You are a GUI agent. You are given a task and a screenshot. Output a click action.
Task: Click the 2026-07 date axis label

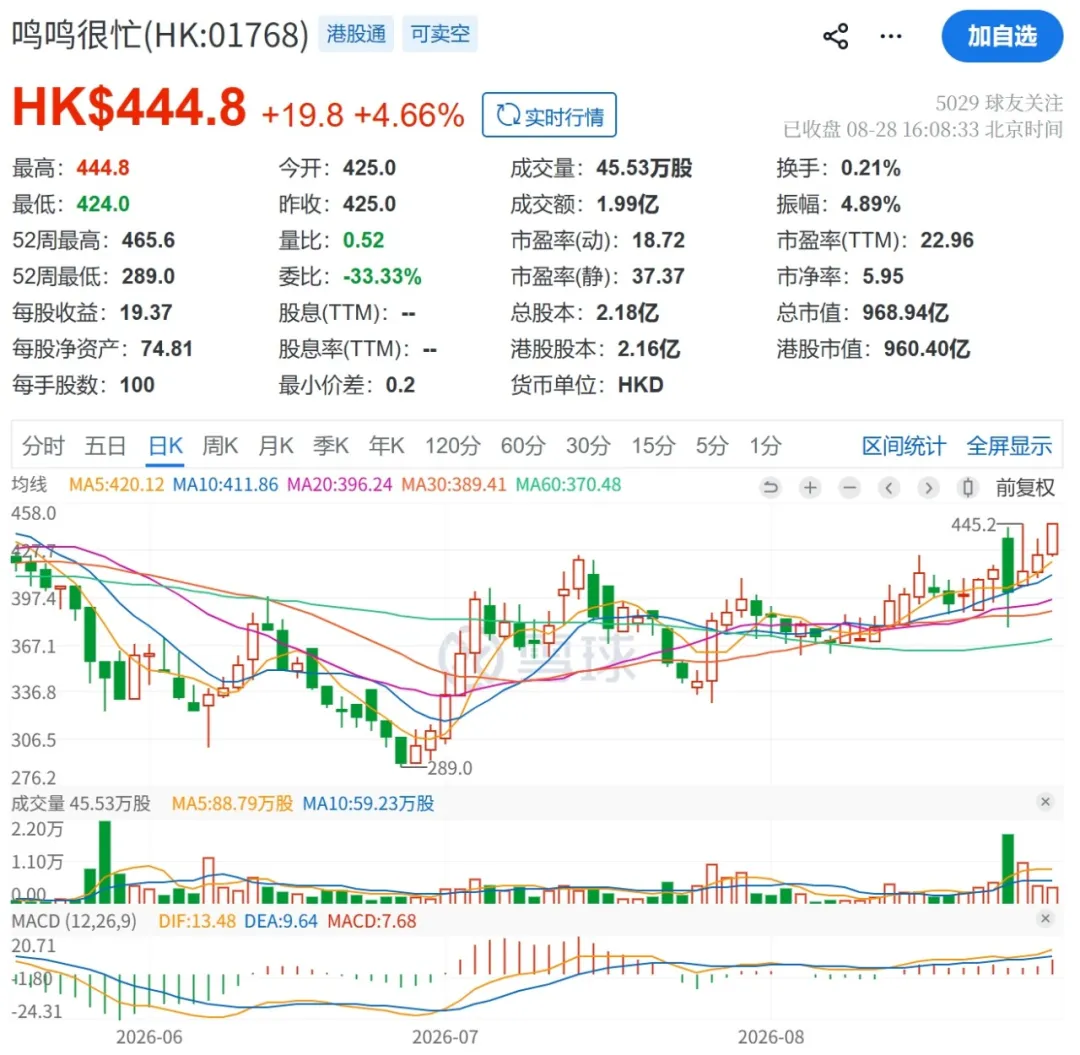(x=445, y=1036)
